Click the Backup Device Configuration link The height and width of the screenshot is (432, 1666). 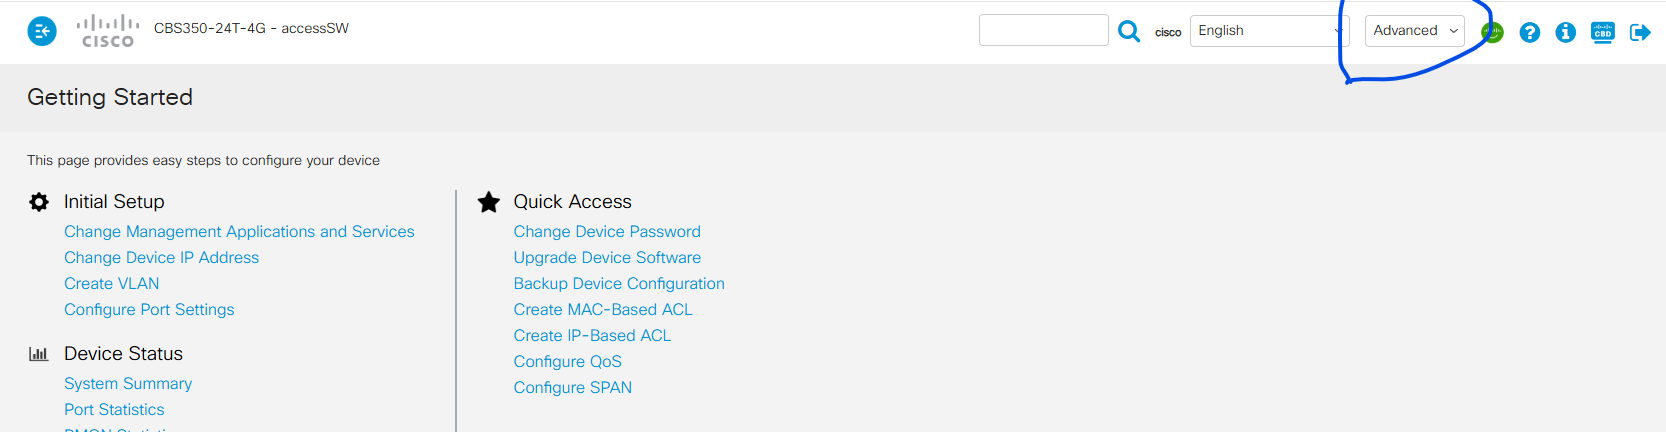(x=619, y=284)
